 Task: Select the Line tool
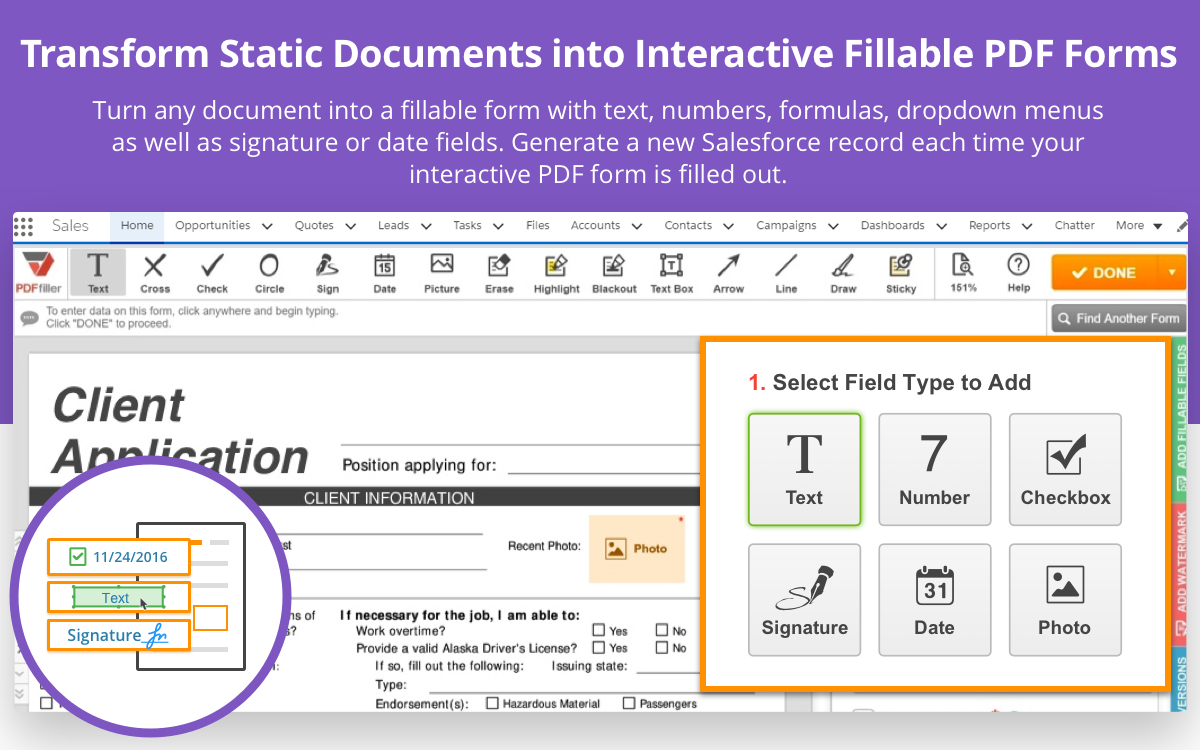(x=786, y=272)
